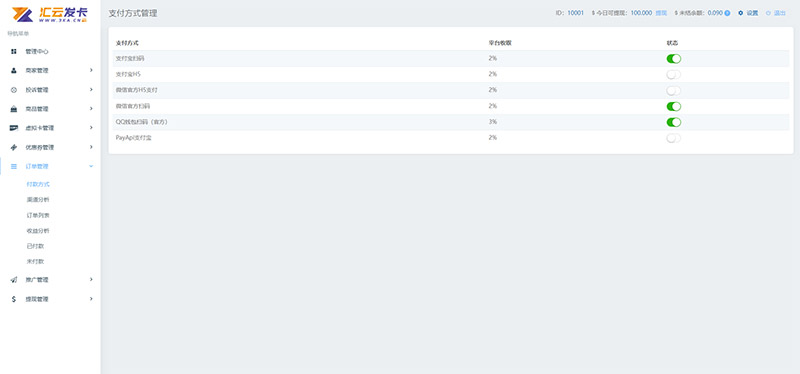Click the 虚拟卡管理 card icon
800x374 pixels.
(14, 128)
